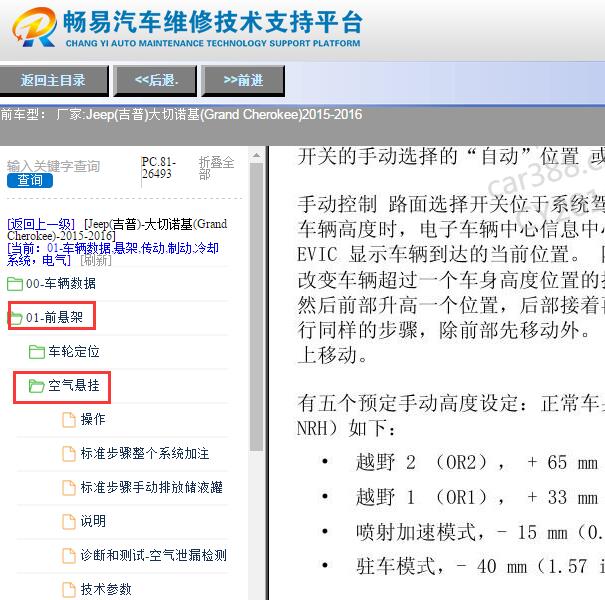The height and width of the screenshot is (600, 605).
Task: Click the vehicle model text Jeep Grand Cherokee 2015-2016
Action: pos(224,115)
